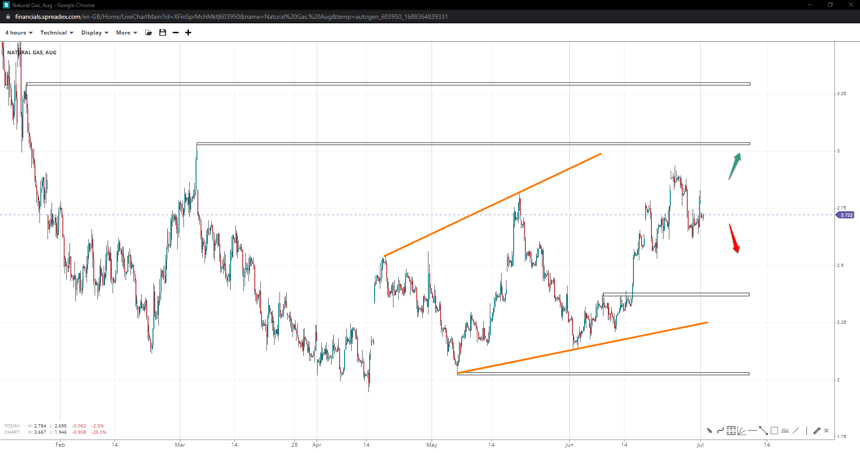Select the fan lines drawing tool

click(742, 431)
